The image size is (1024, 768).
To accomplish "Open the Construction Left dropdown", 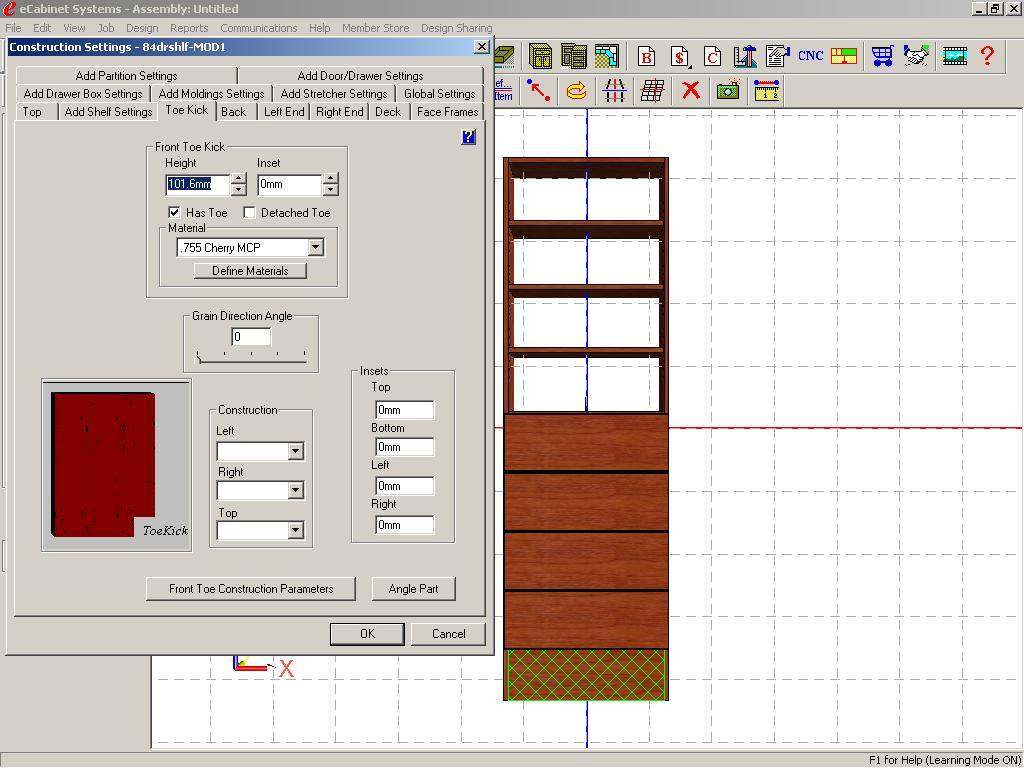I will tap(295, 451).
